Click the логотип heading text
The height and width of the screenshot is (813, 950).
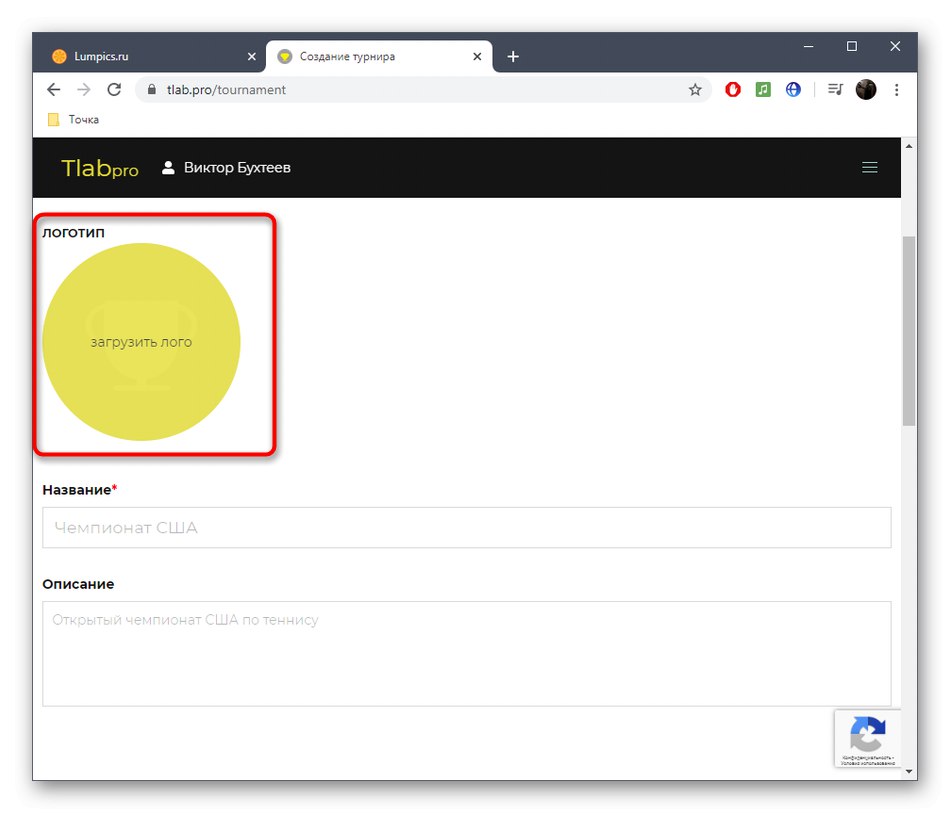pyautogui.click(x=73, y=233)
